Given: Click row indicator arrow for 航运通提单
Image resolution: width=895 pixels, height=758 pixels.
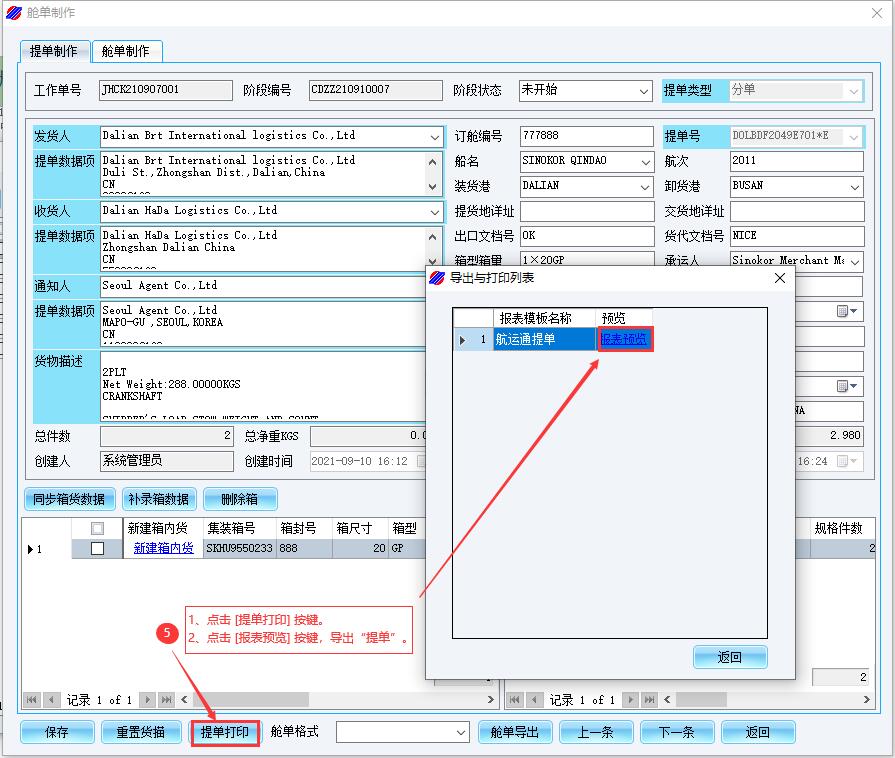Looking at the screenshot, I should [462, 340].
